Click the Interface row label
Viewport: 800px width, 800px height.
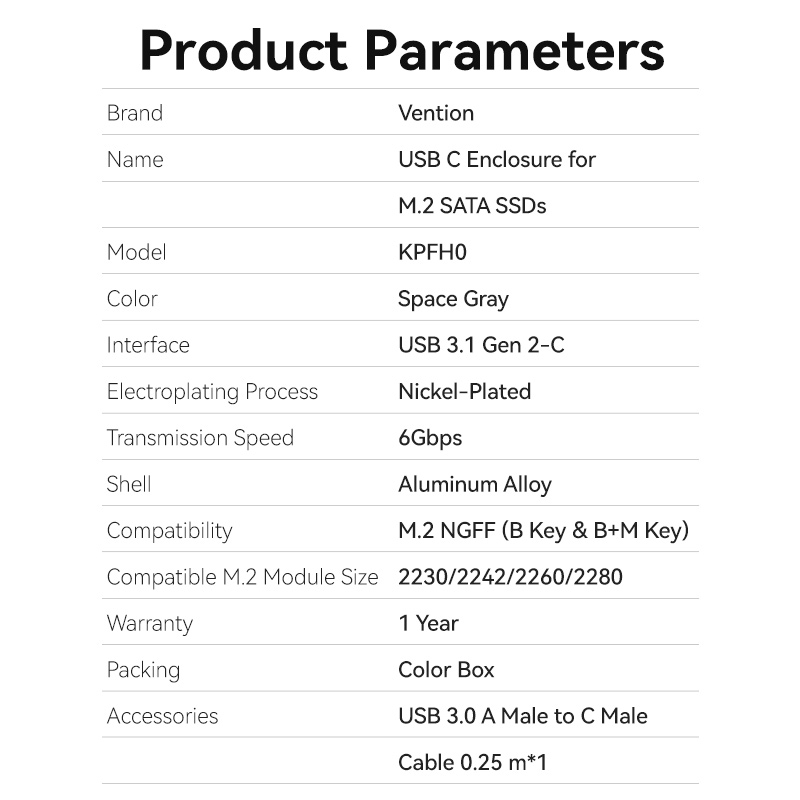pyautogui.click(x=148, y=345)
